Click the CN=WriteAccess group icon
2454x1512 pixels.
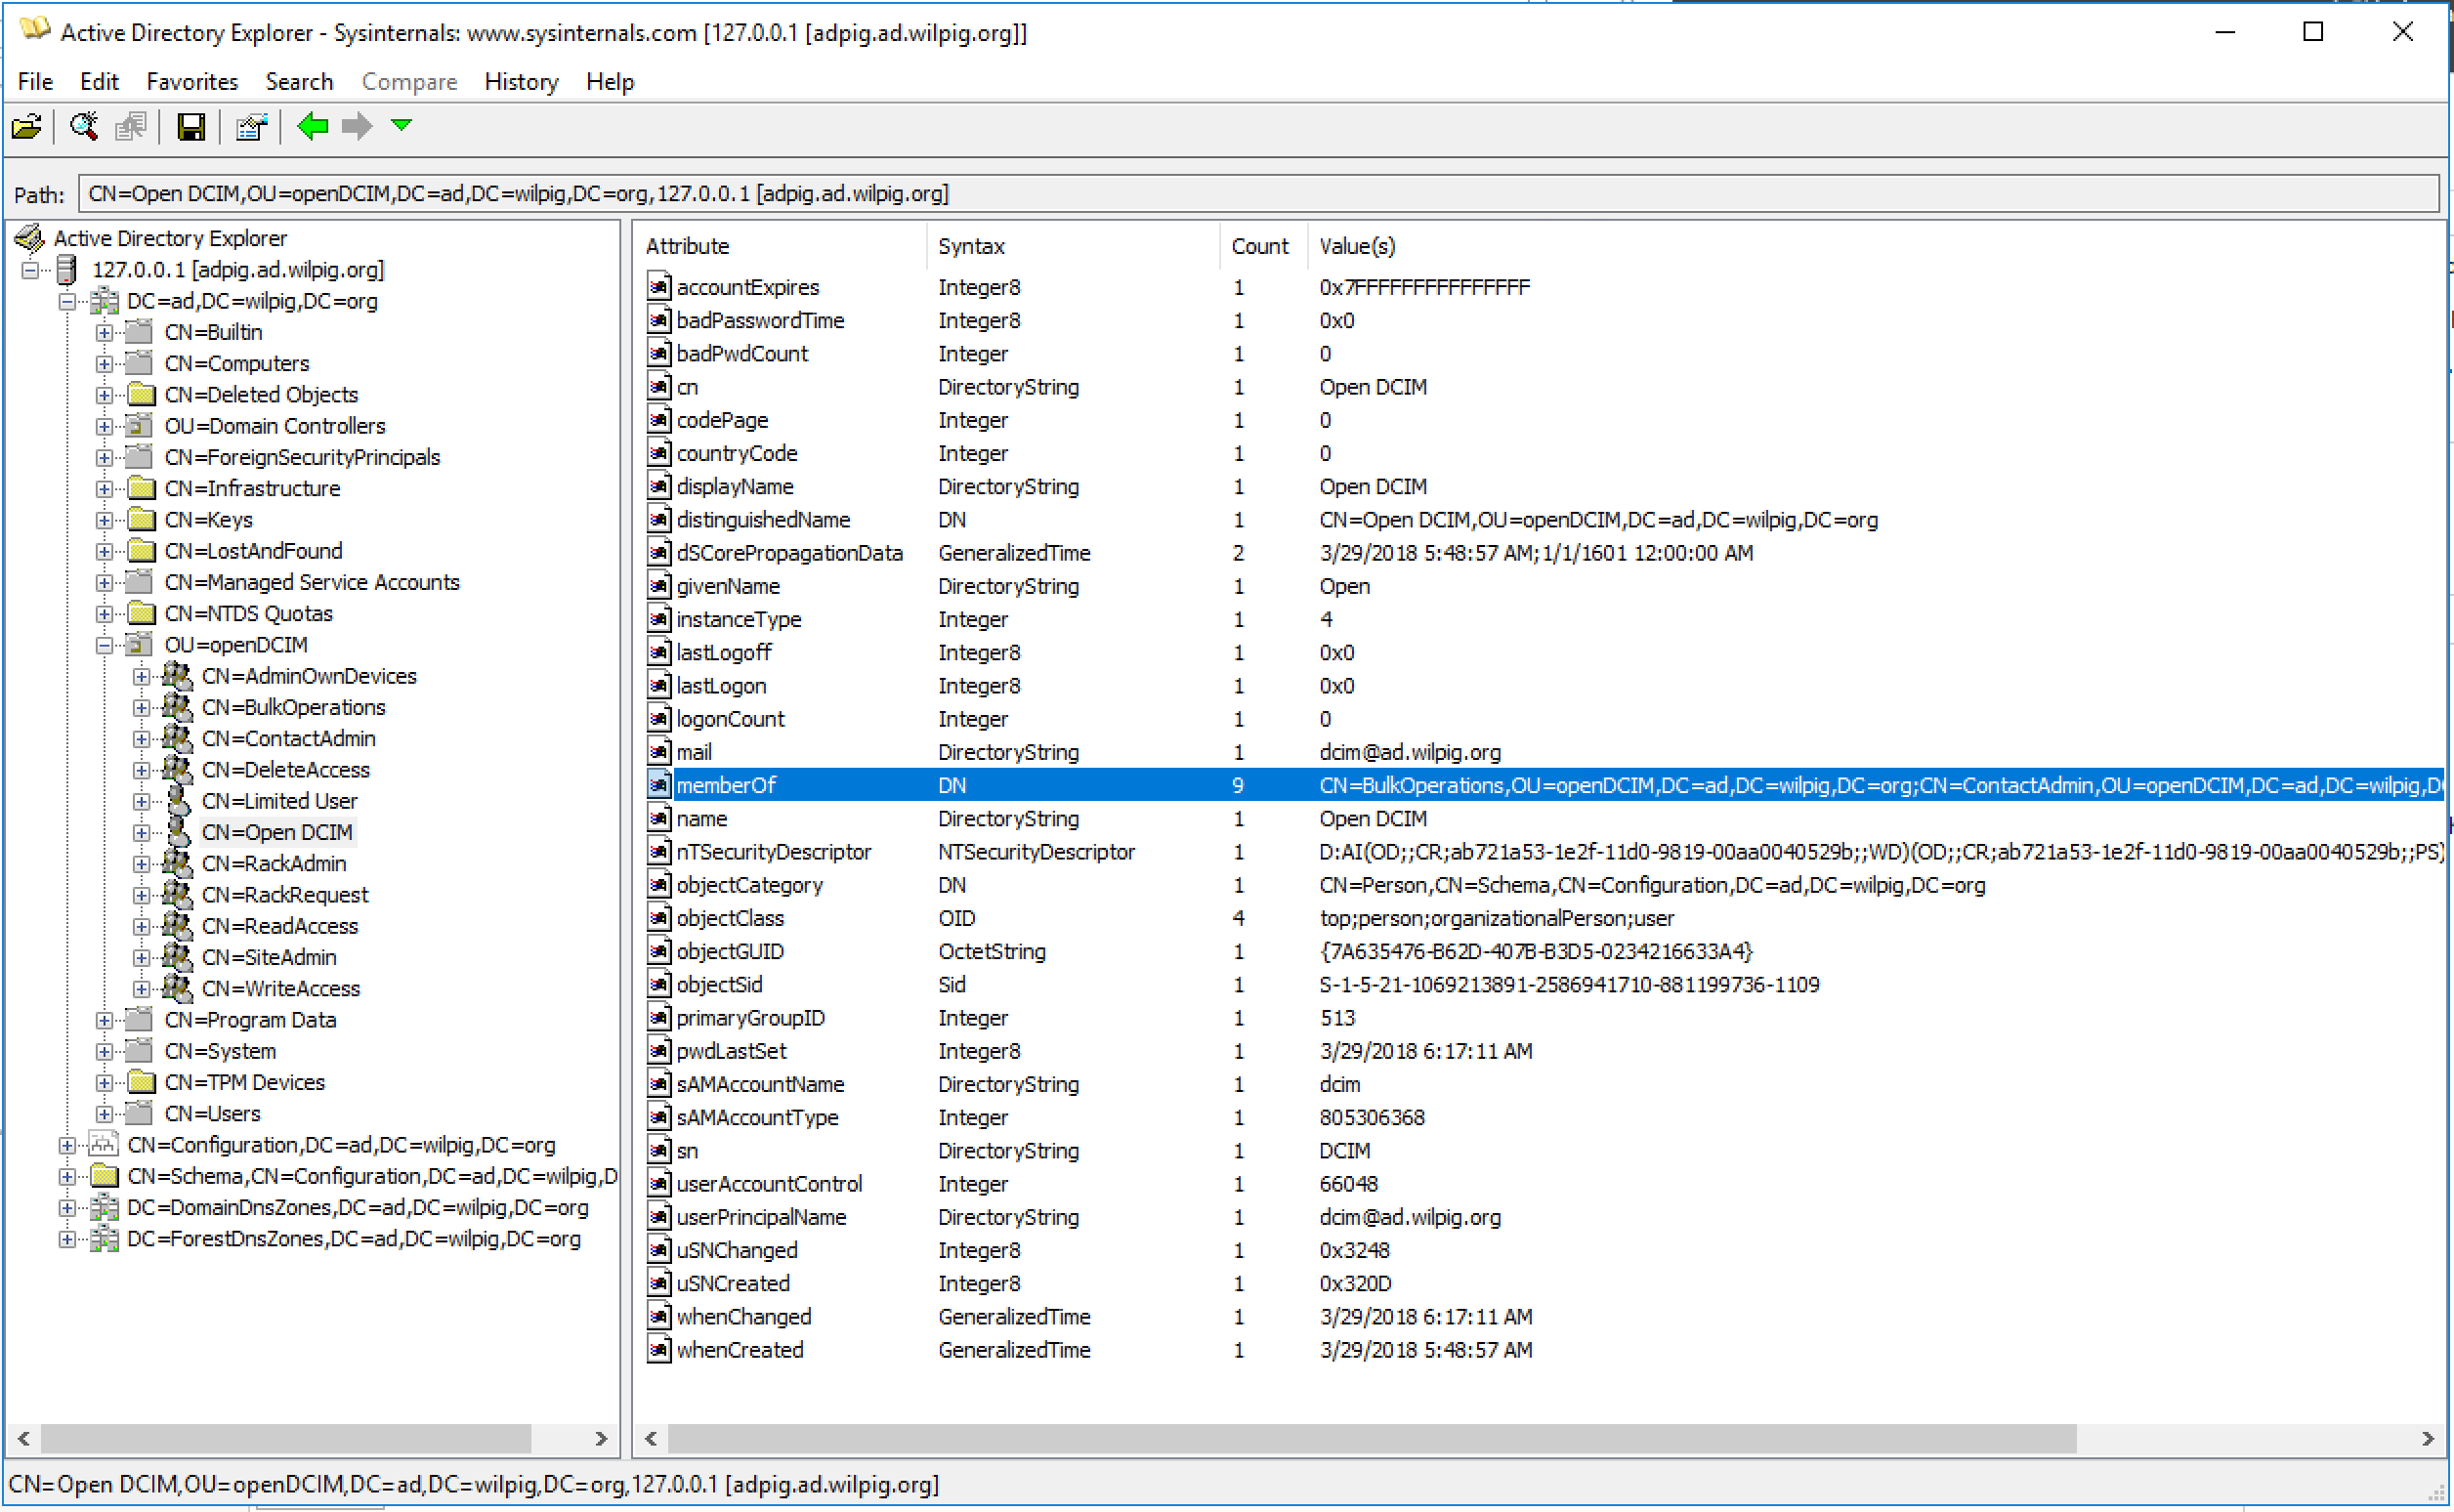177,988
